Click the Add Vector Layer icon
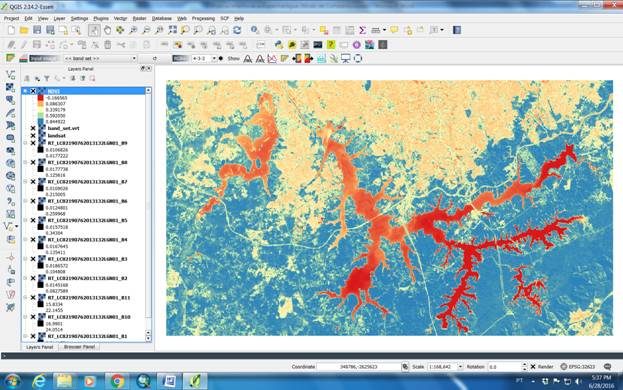 [10, 74]
